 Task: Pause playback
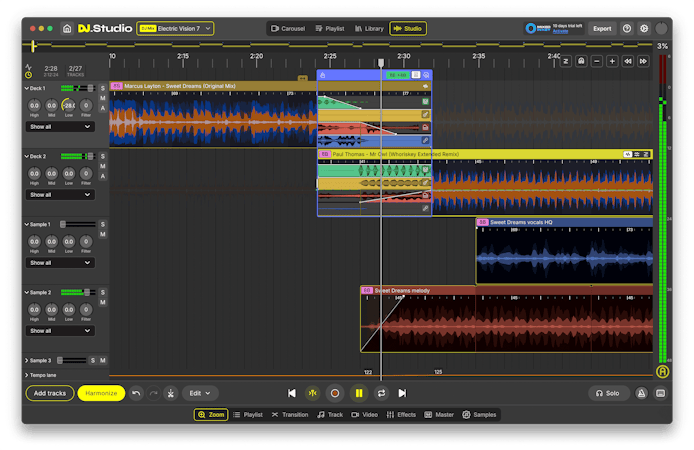tap(359, 393)
